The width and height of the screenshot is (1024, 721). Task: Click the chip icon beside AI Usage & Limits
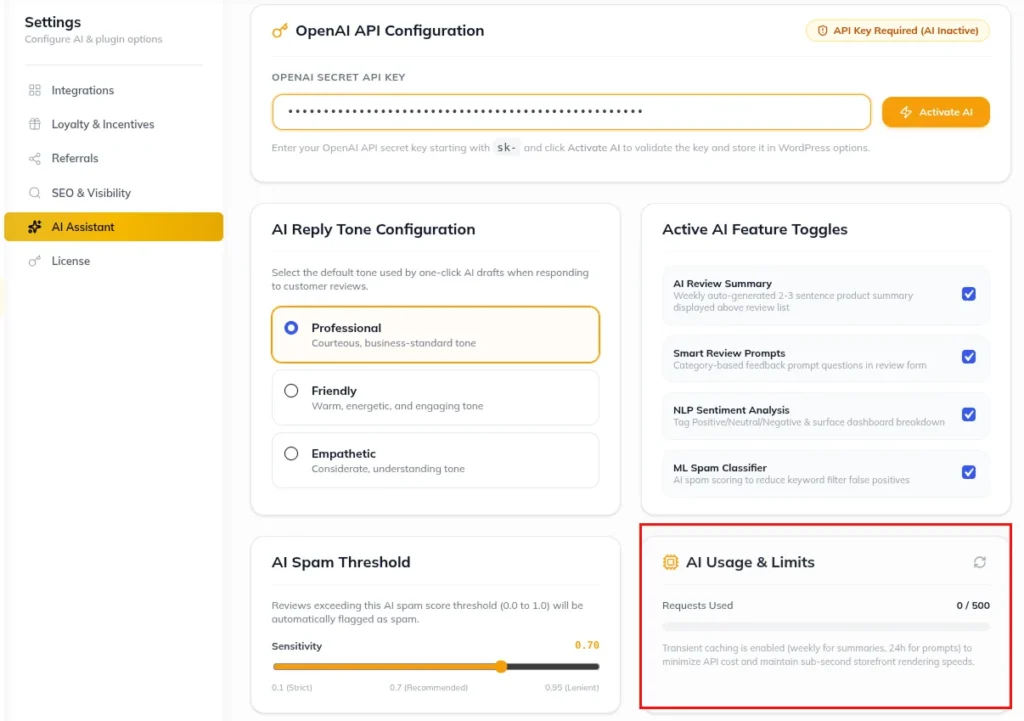(670, 562)
